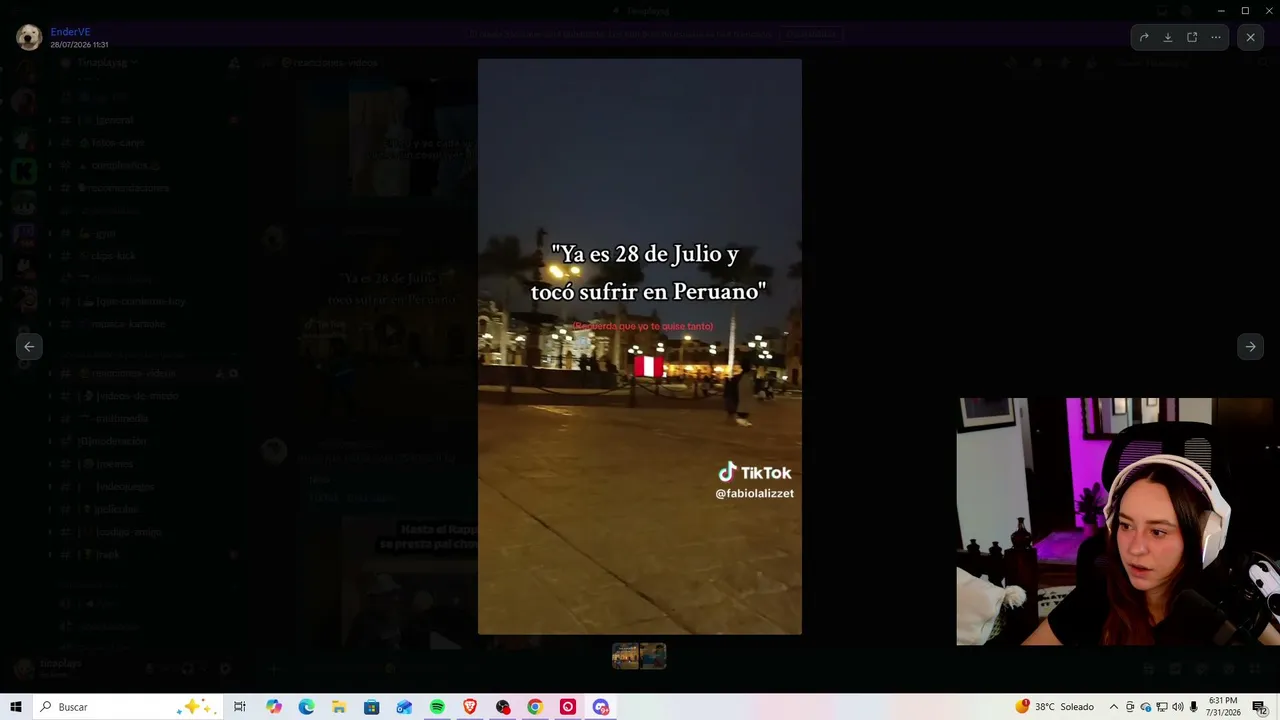Open the three-dot more options menu
The height and width of the screenshot is (720, 1280).
coord(1216,37)
